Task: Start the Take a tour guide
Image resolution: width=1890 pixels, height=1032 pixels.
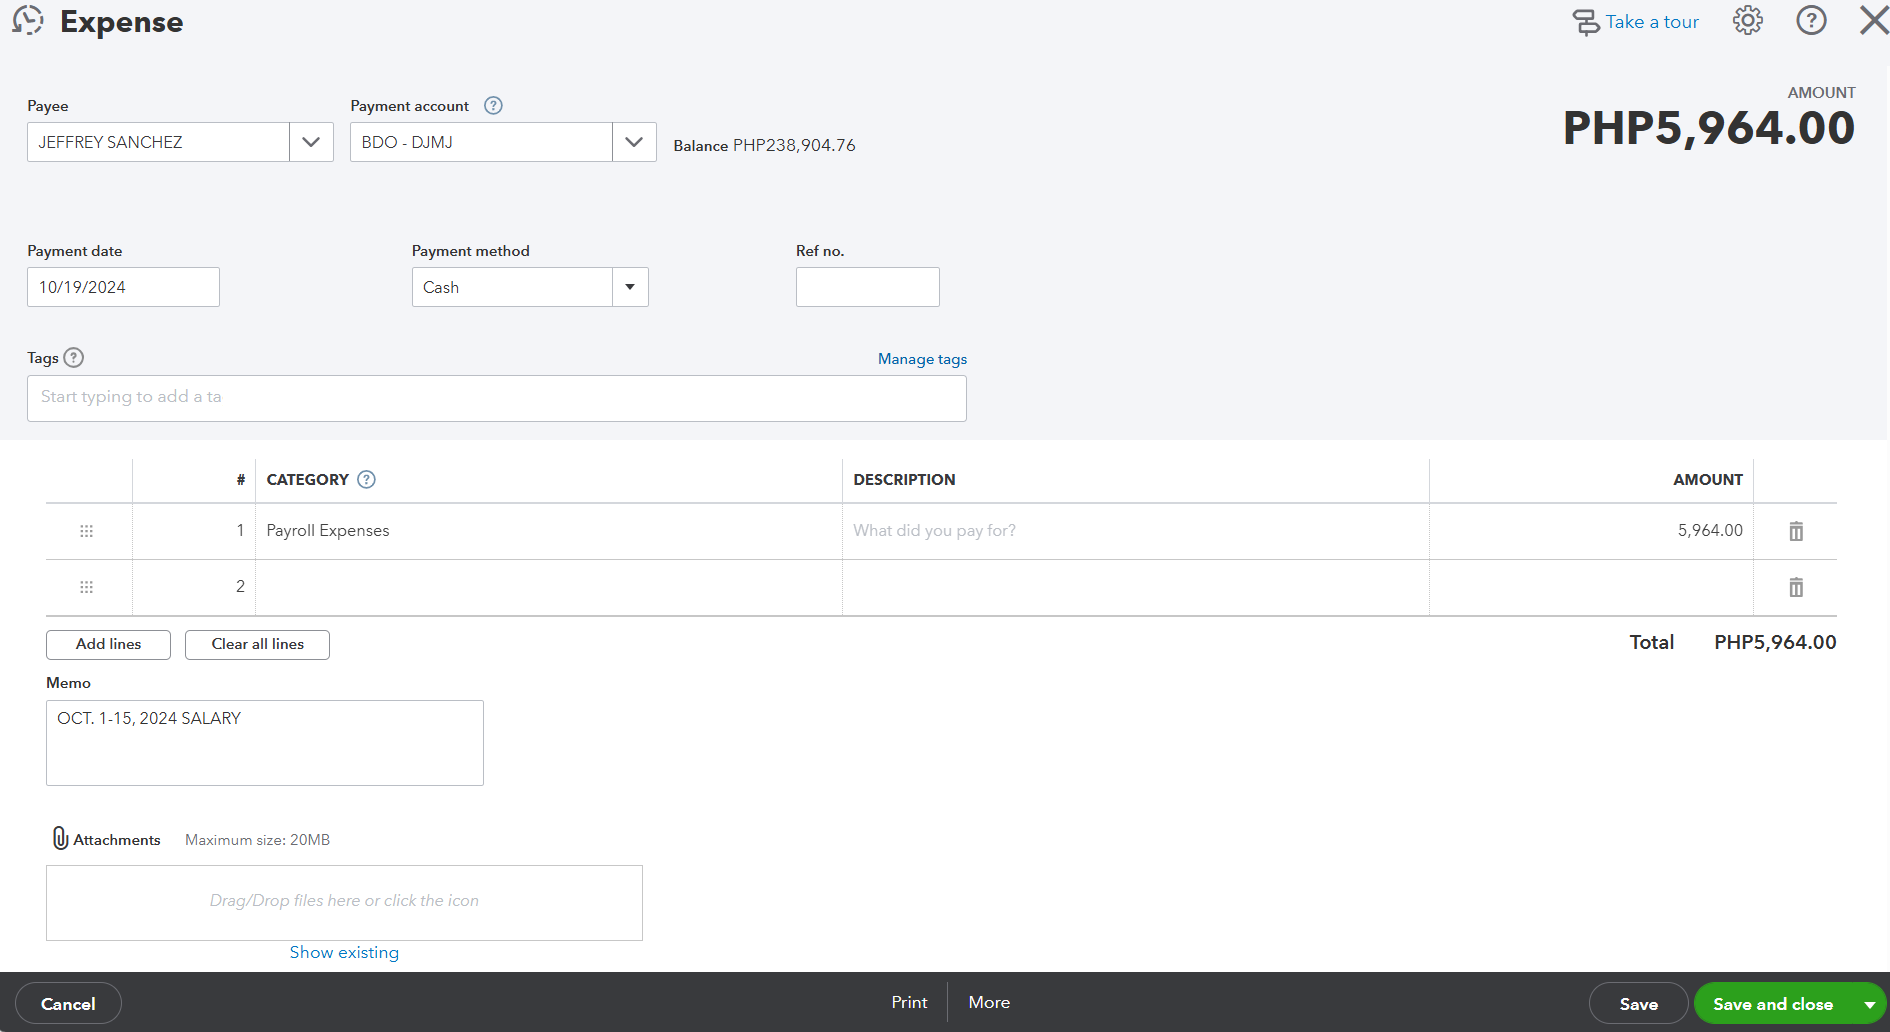Action: pyautogui.click(x=1636, y=22)
